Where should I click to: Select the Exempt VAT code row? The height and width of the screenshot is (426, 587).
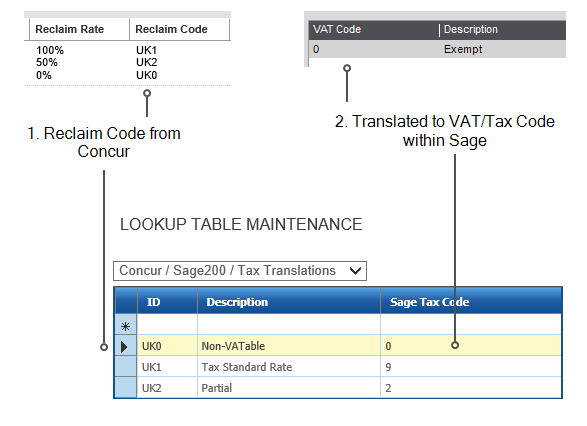(x=437, y=49)
